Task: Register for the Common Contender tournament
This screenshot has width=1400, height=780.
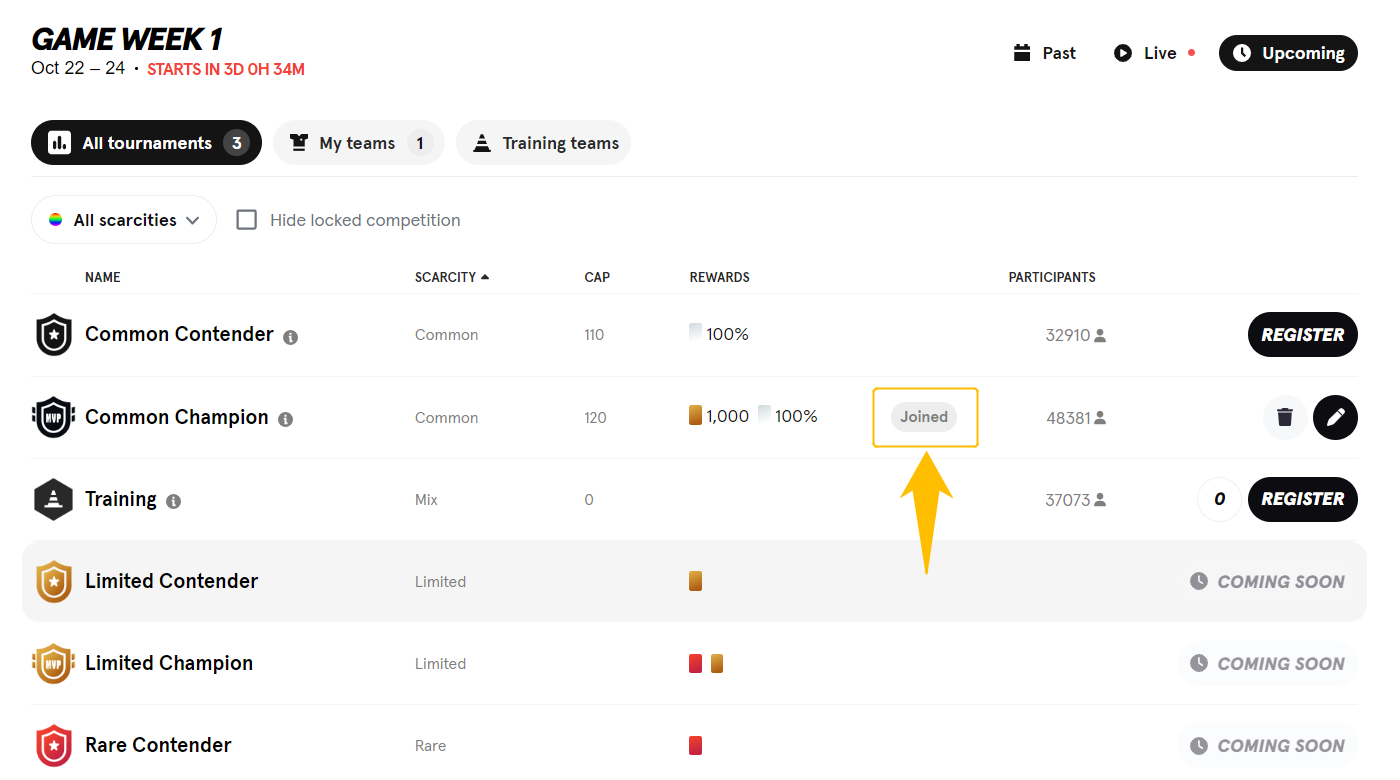Action: point(1303,335)
